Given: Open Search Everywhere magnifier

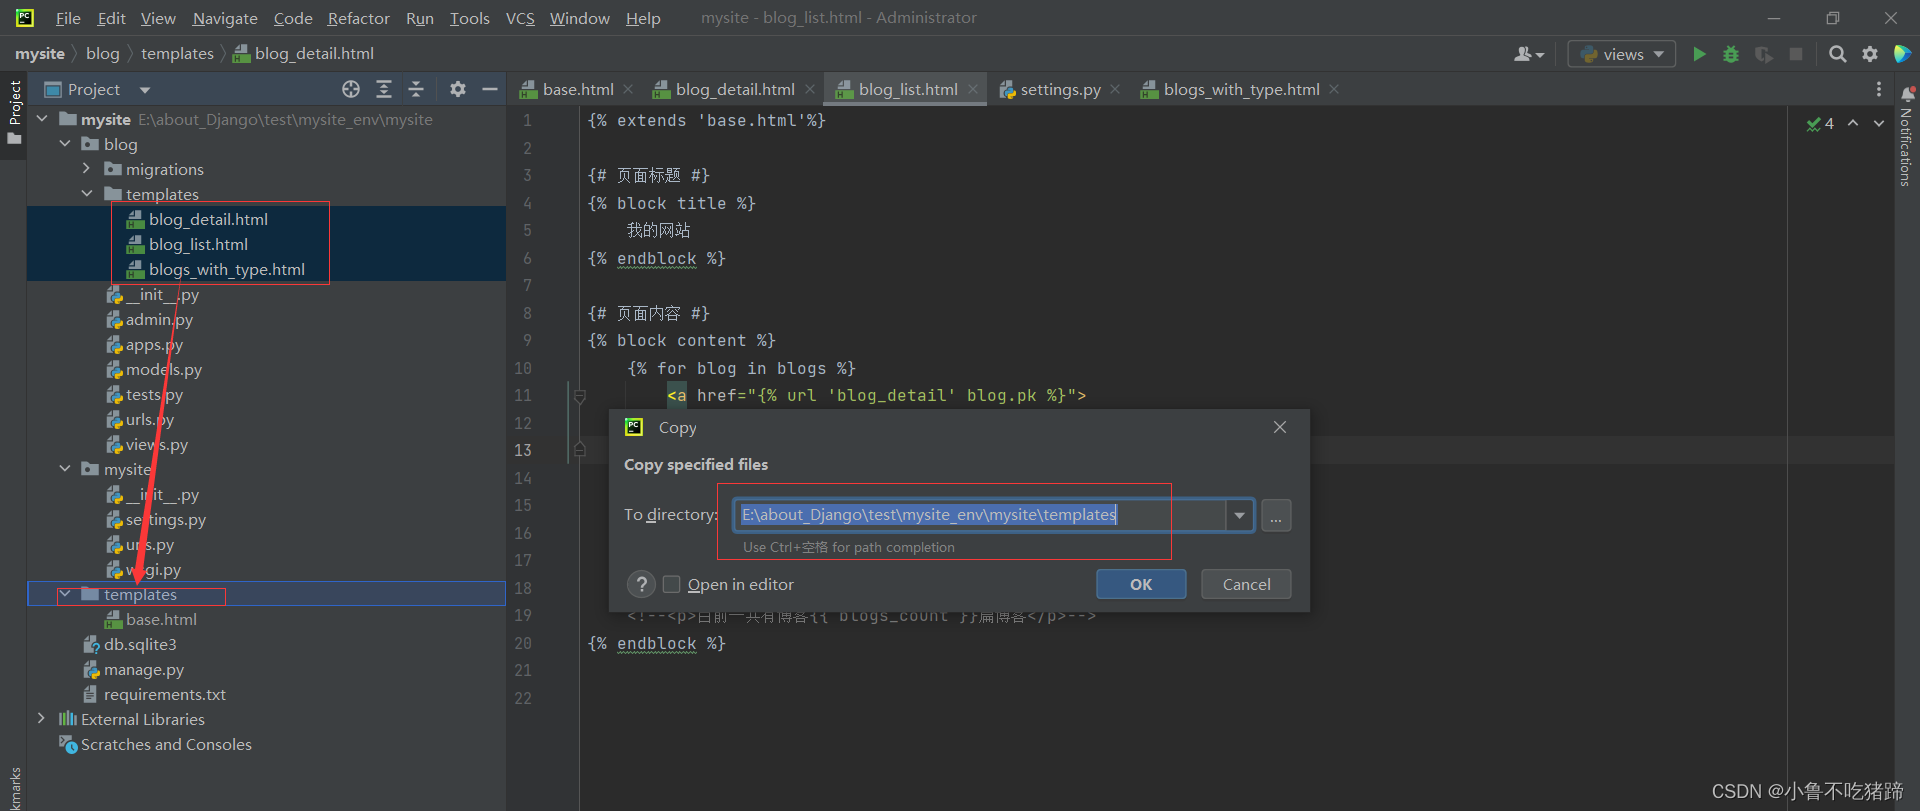Looking at the screenshot, I should 1837,54.
